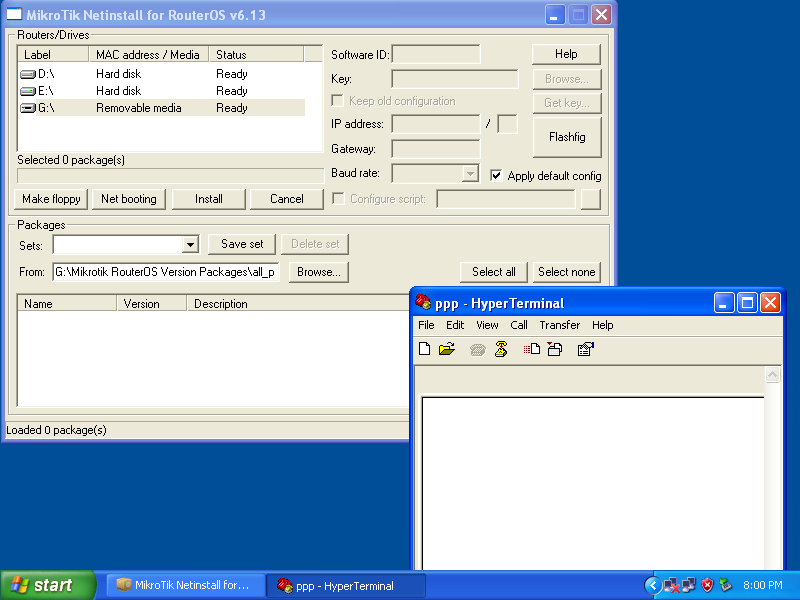Viewport: 800px width, 600px height.
Task: Click the G:\ removable drive icon
Action: (x=28, y=108)
